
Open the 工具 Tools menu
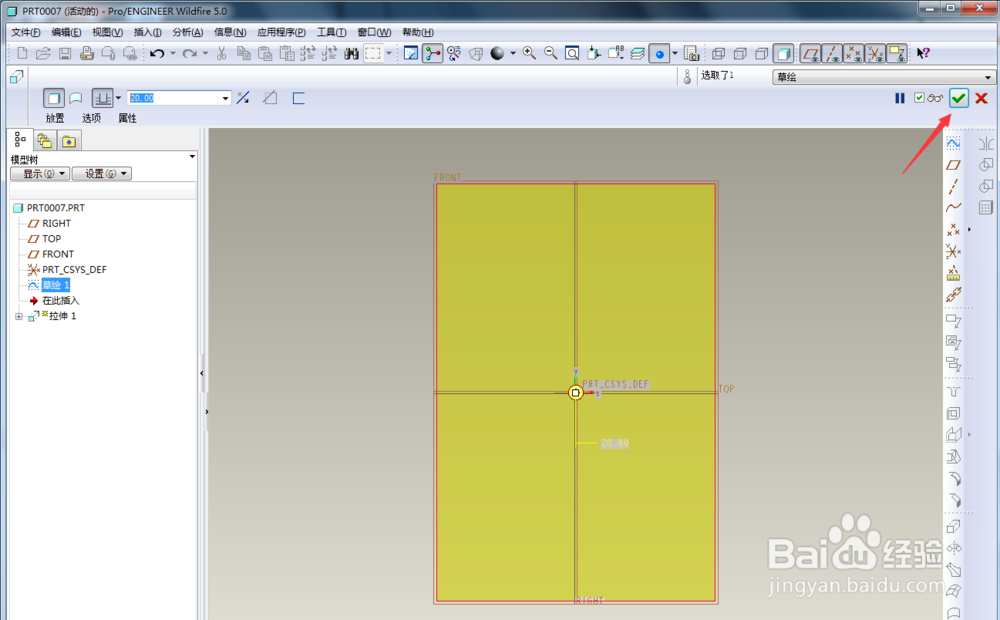tap(332, 32)
